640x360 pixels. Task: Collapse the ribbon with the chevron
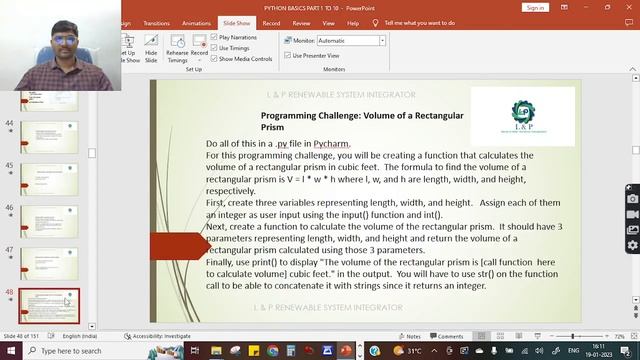tap(633, 69)
